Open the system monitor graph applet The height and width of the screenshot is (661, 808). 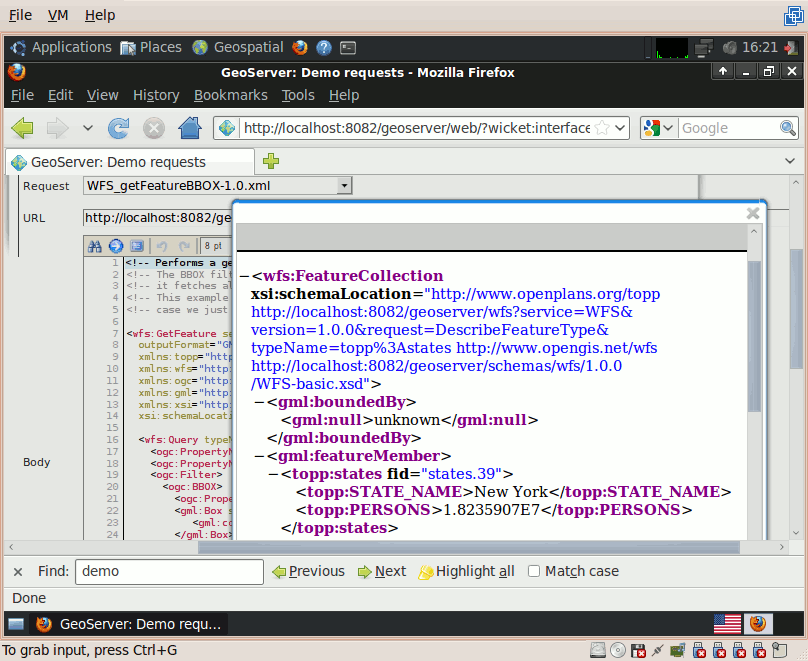click(672, 48)
